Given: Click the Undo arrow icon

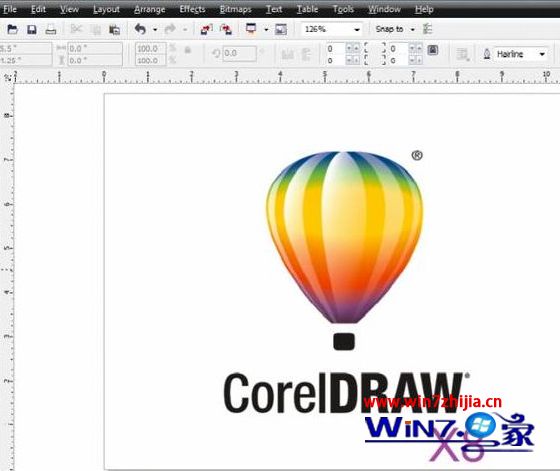Looking at the screenshot, I should pos(140,29).
